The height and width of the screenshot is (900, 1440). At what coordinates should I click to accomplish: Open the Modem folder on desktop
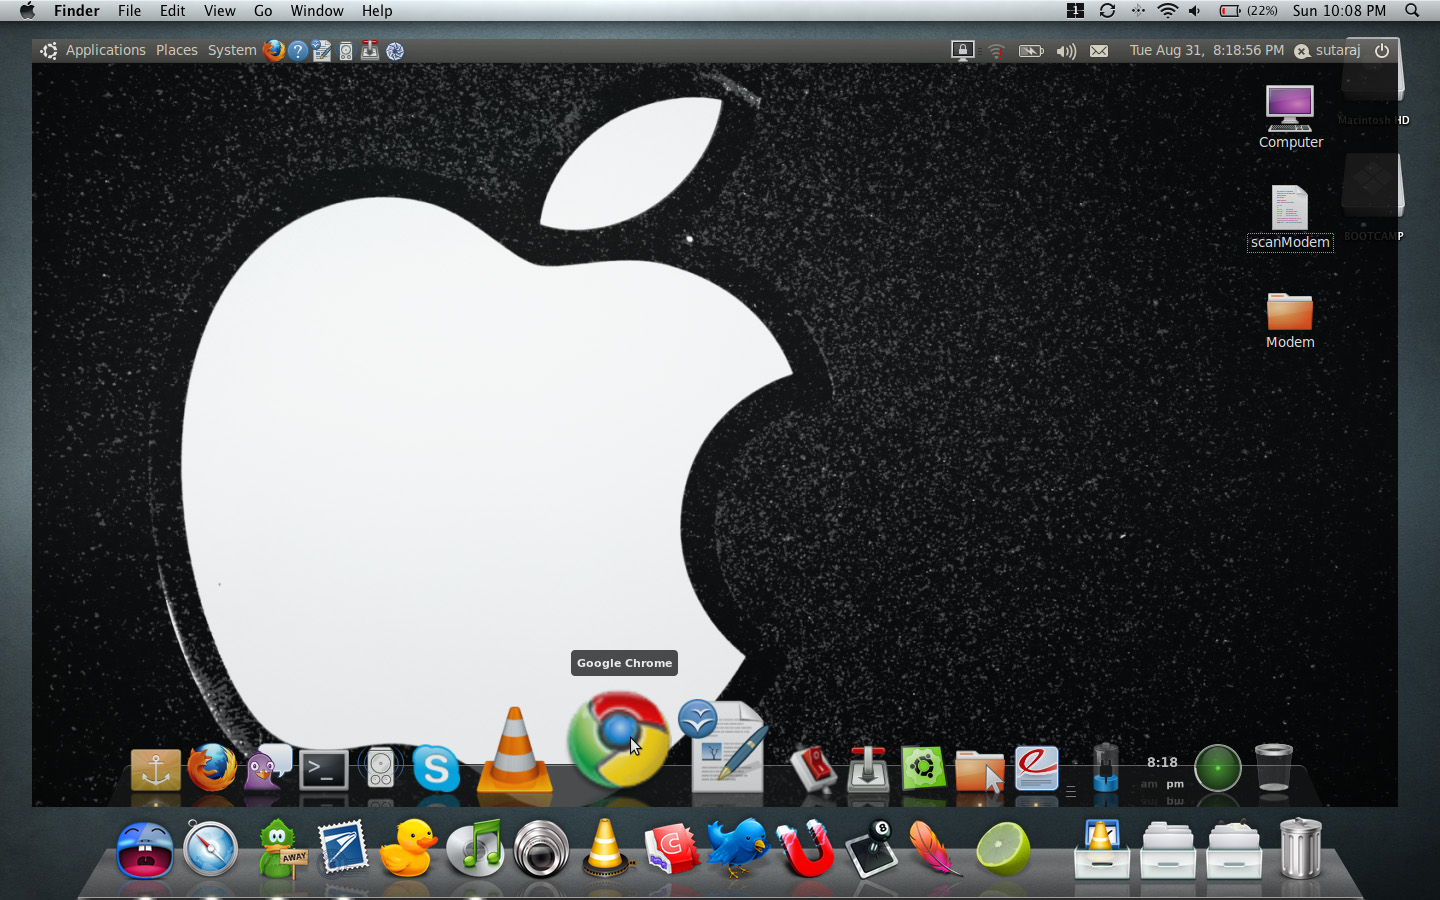(1290, 320)
